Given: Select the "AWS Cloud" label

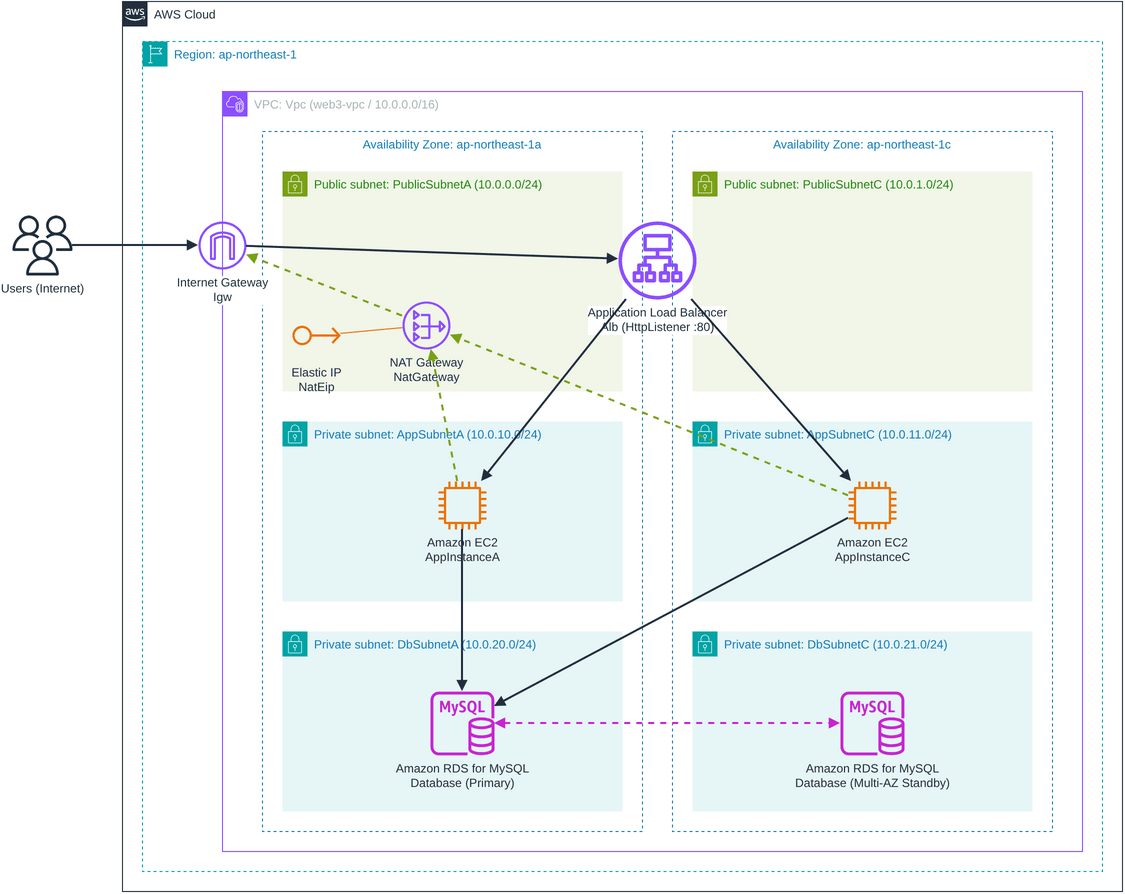Looking at the screenshot, I should (184, 14).
